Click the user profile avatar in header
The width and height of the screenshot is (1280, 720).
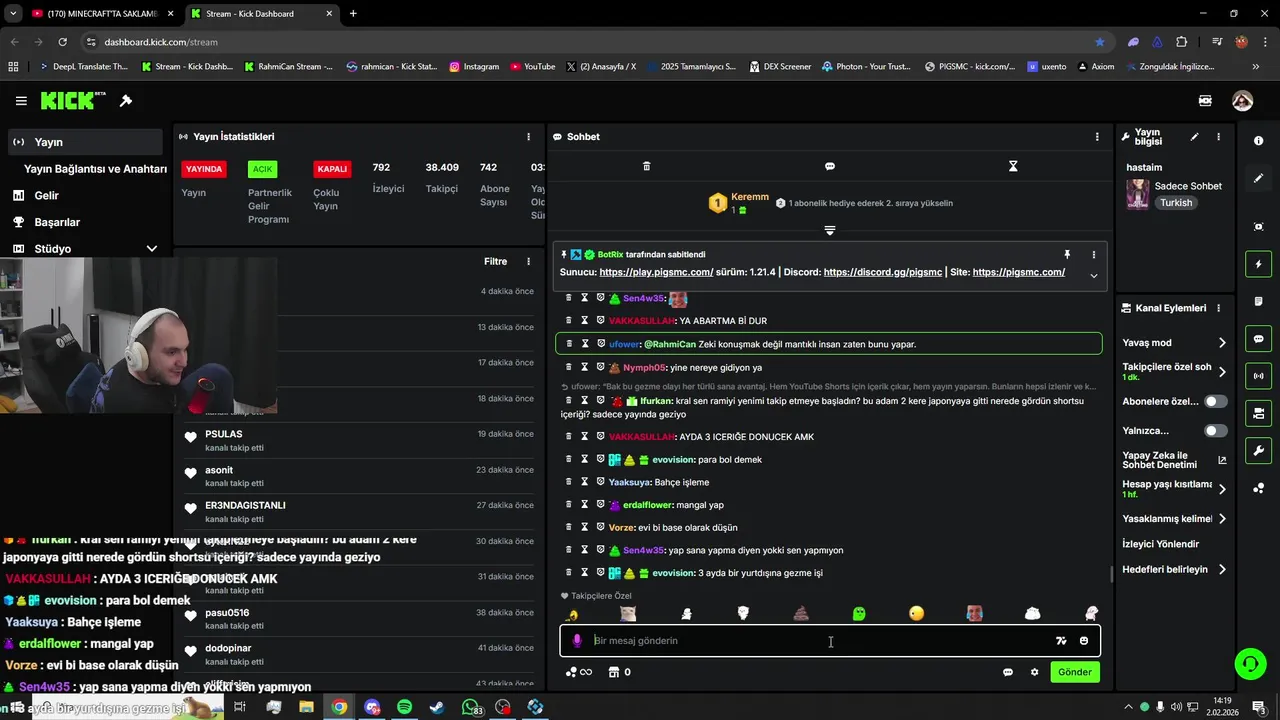[1242, 101]
